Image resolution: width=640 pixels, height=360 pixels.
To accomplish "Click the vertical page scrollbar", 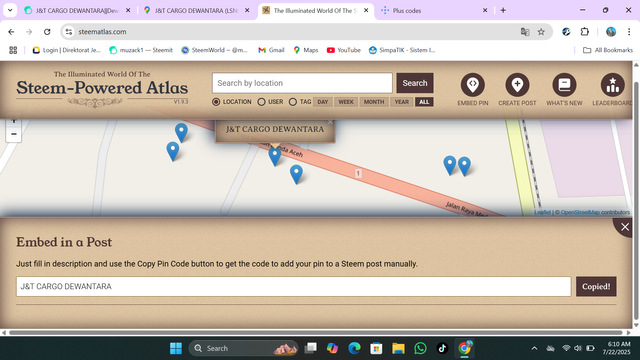I will click(x=636, y=201).
